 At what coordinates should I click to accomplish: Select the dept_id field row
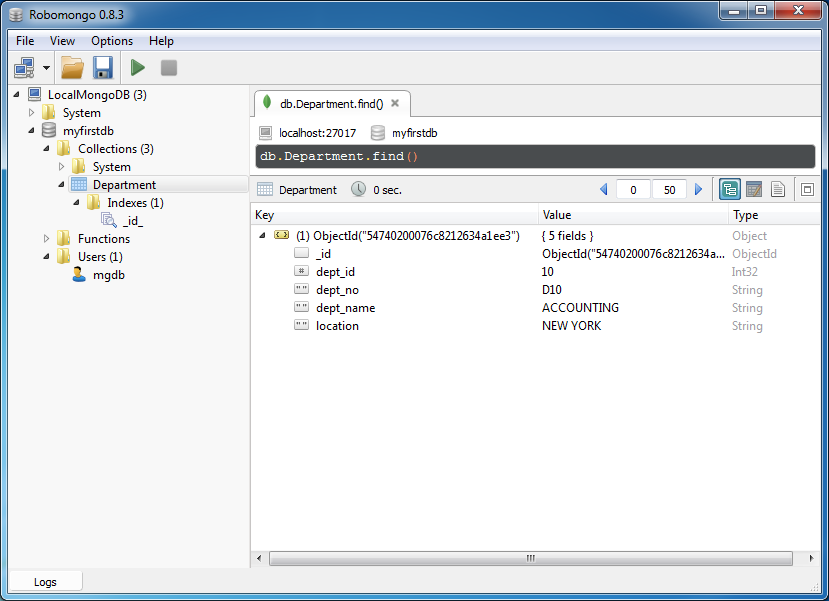(x=535, y=272)
